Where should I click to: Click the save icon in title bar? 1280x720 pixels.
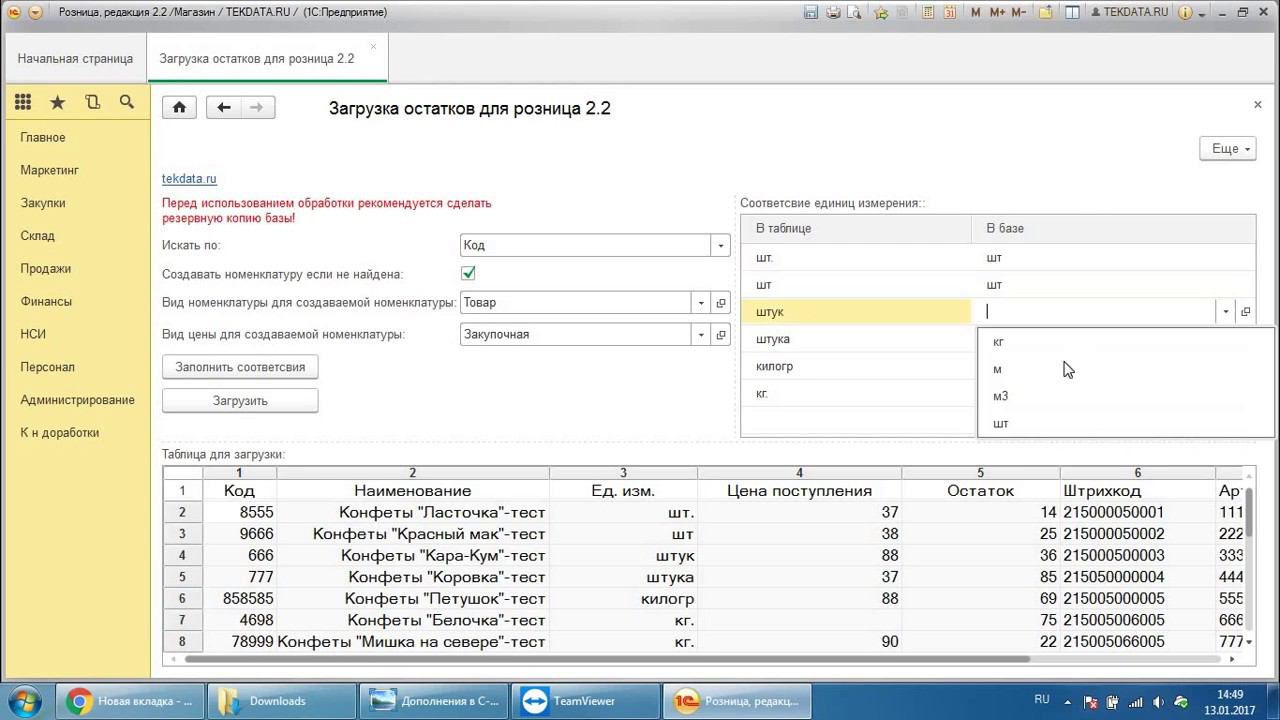(811, 12)
